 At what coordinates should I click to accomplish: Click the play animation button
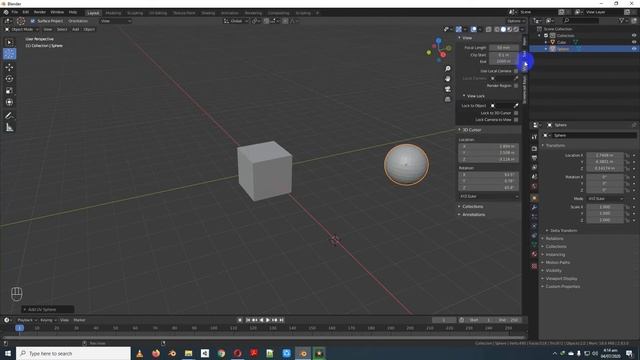pos(268,320)
